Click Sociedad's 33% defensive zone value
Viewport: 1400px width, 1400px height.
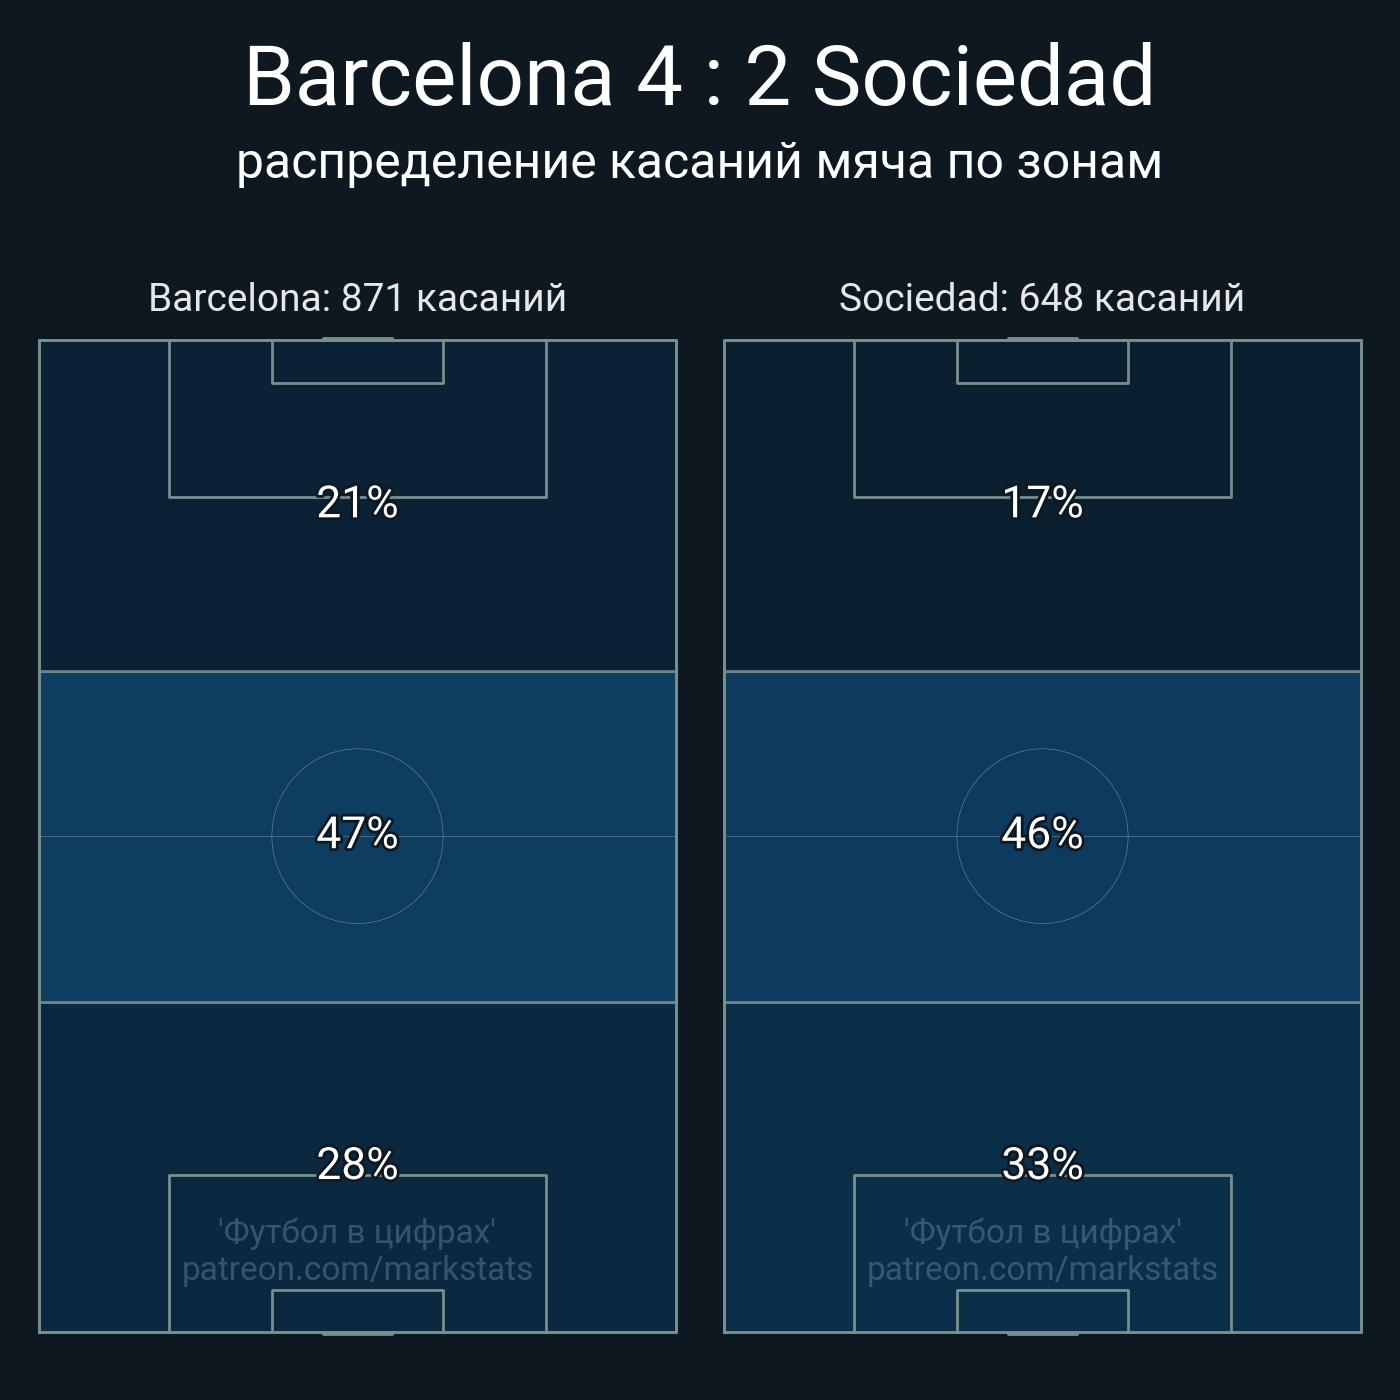1043,1164
